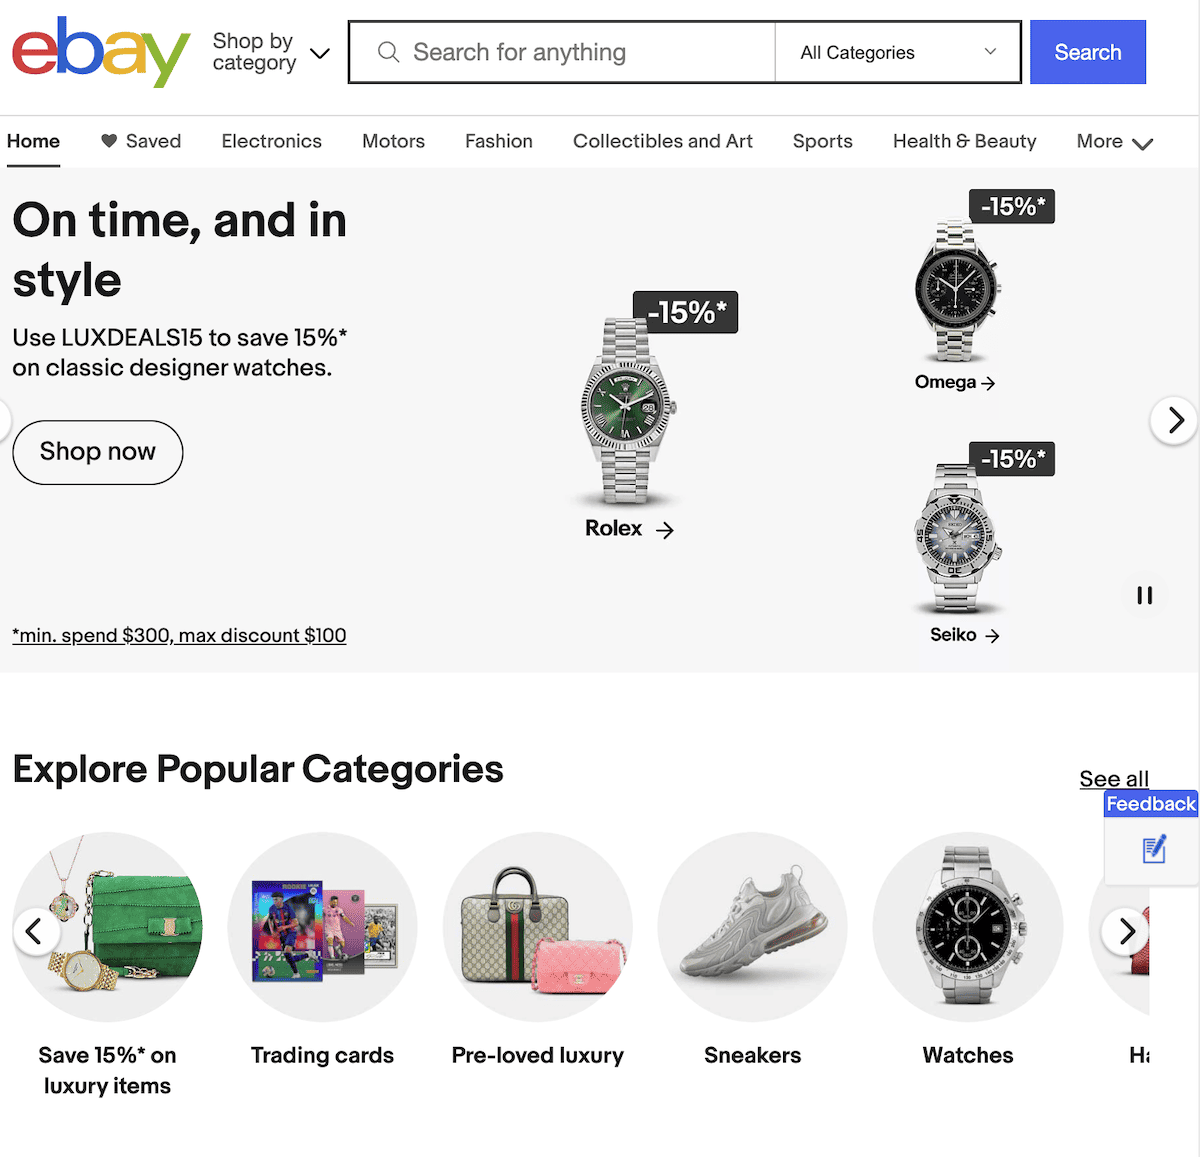Open the min spend $300 disclaimer link

179,635
